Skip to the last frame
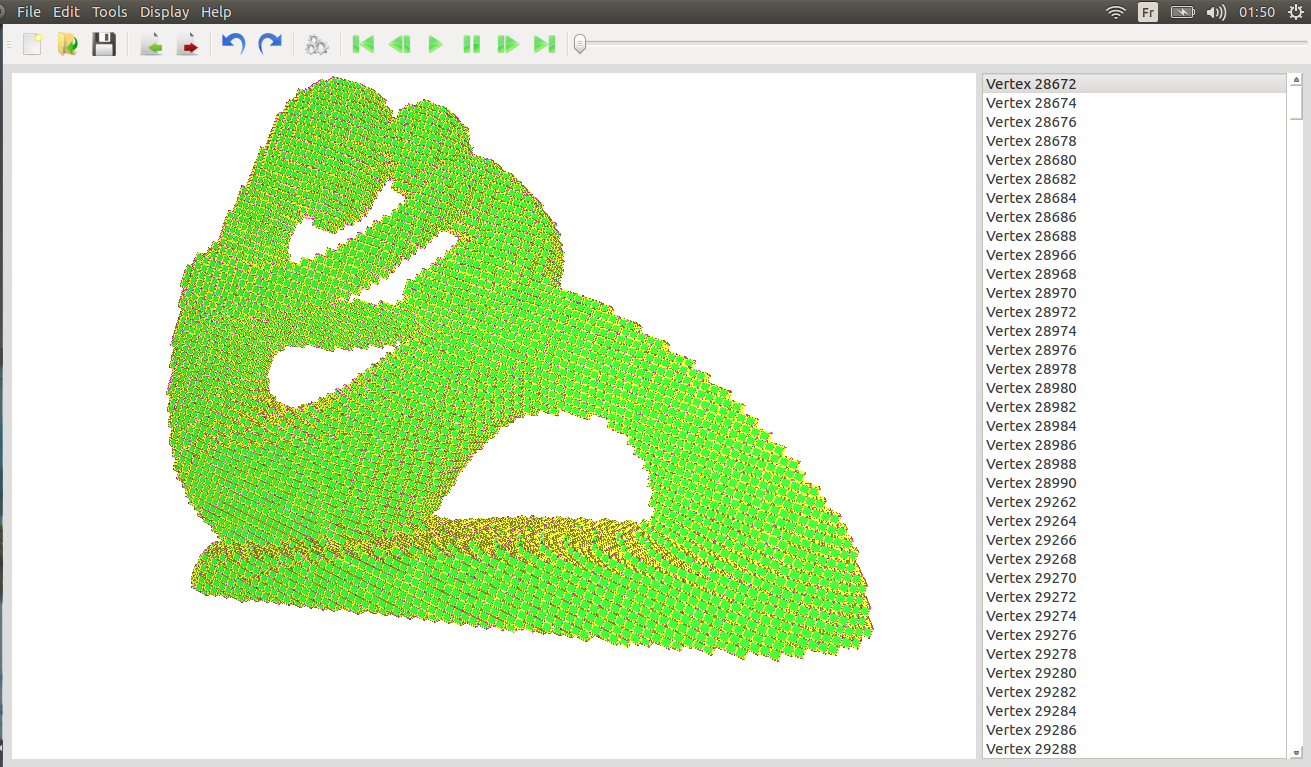1311x767 pixels. (544, 44)
